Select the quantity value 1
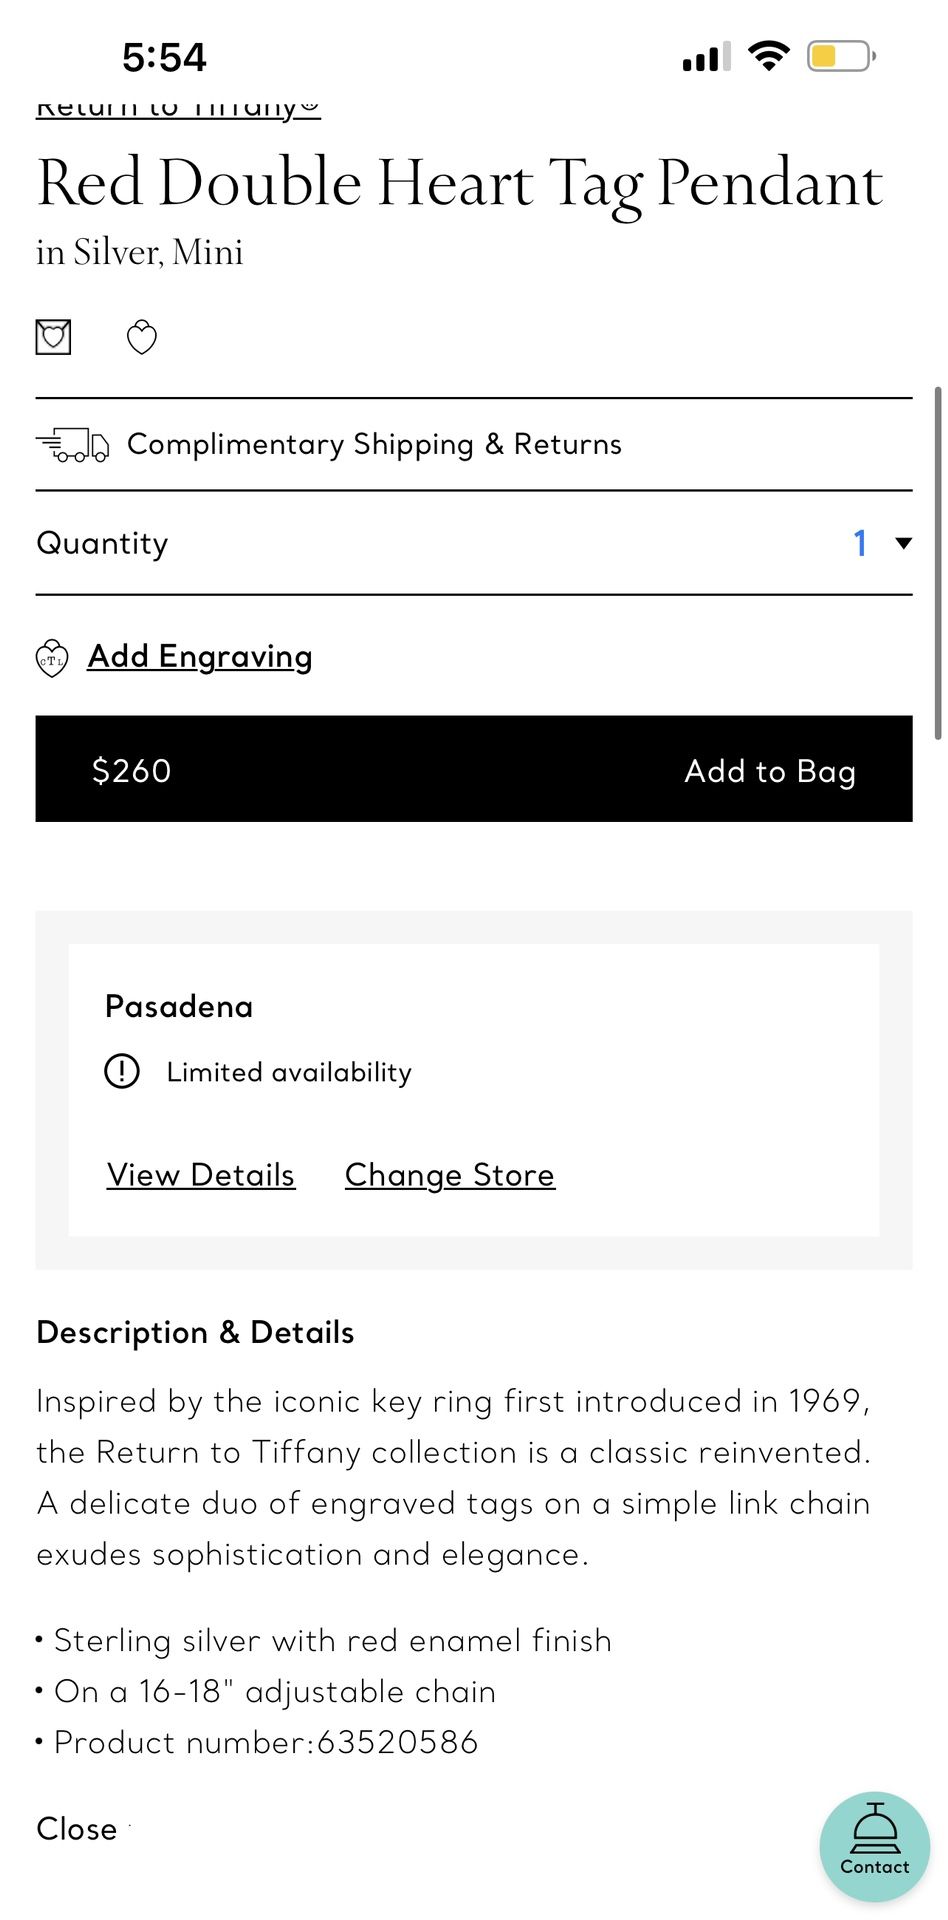 point(859,543)
